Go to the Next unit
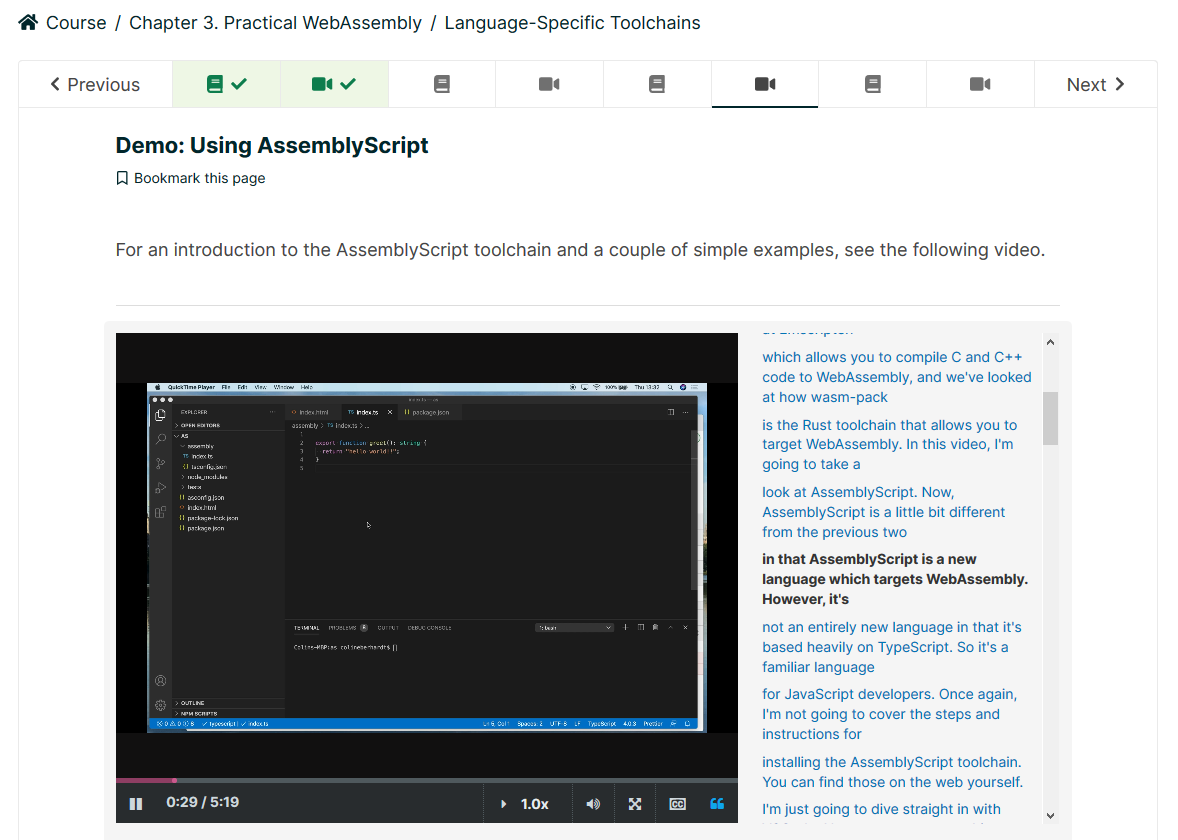This screenshot has height=840, width=1178. coord(1095,84)
